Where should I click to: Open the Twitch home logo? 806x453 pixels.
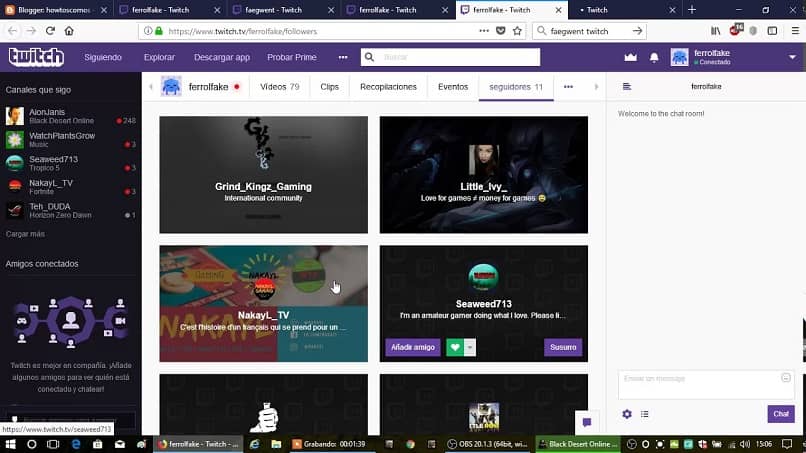point(36,57)
